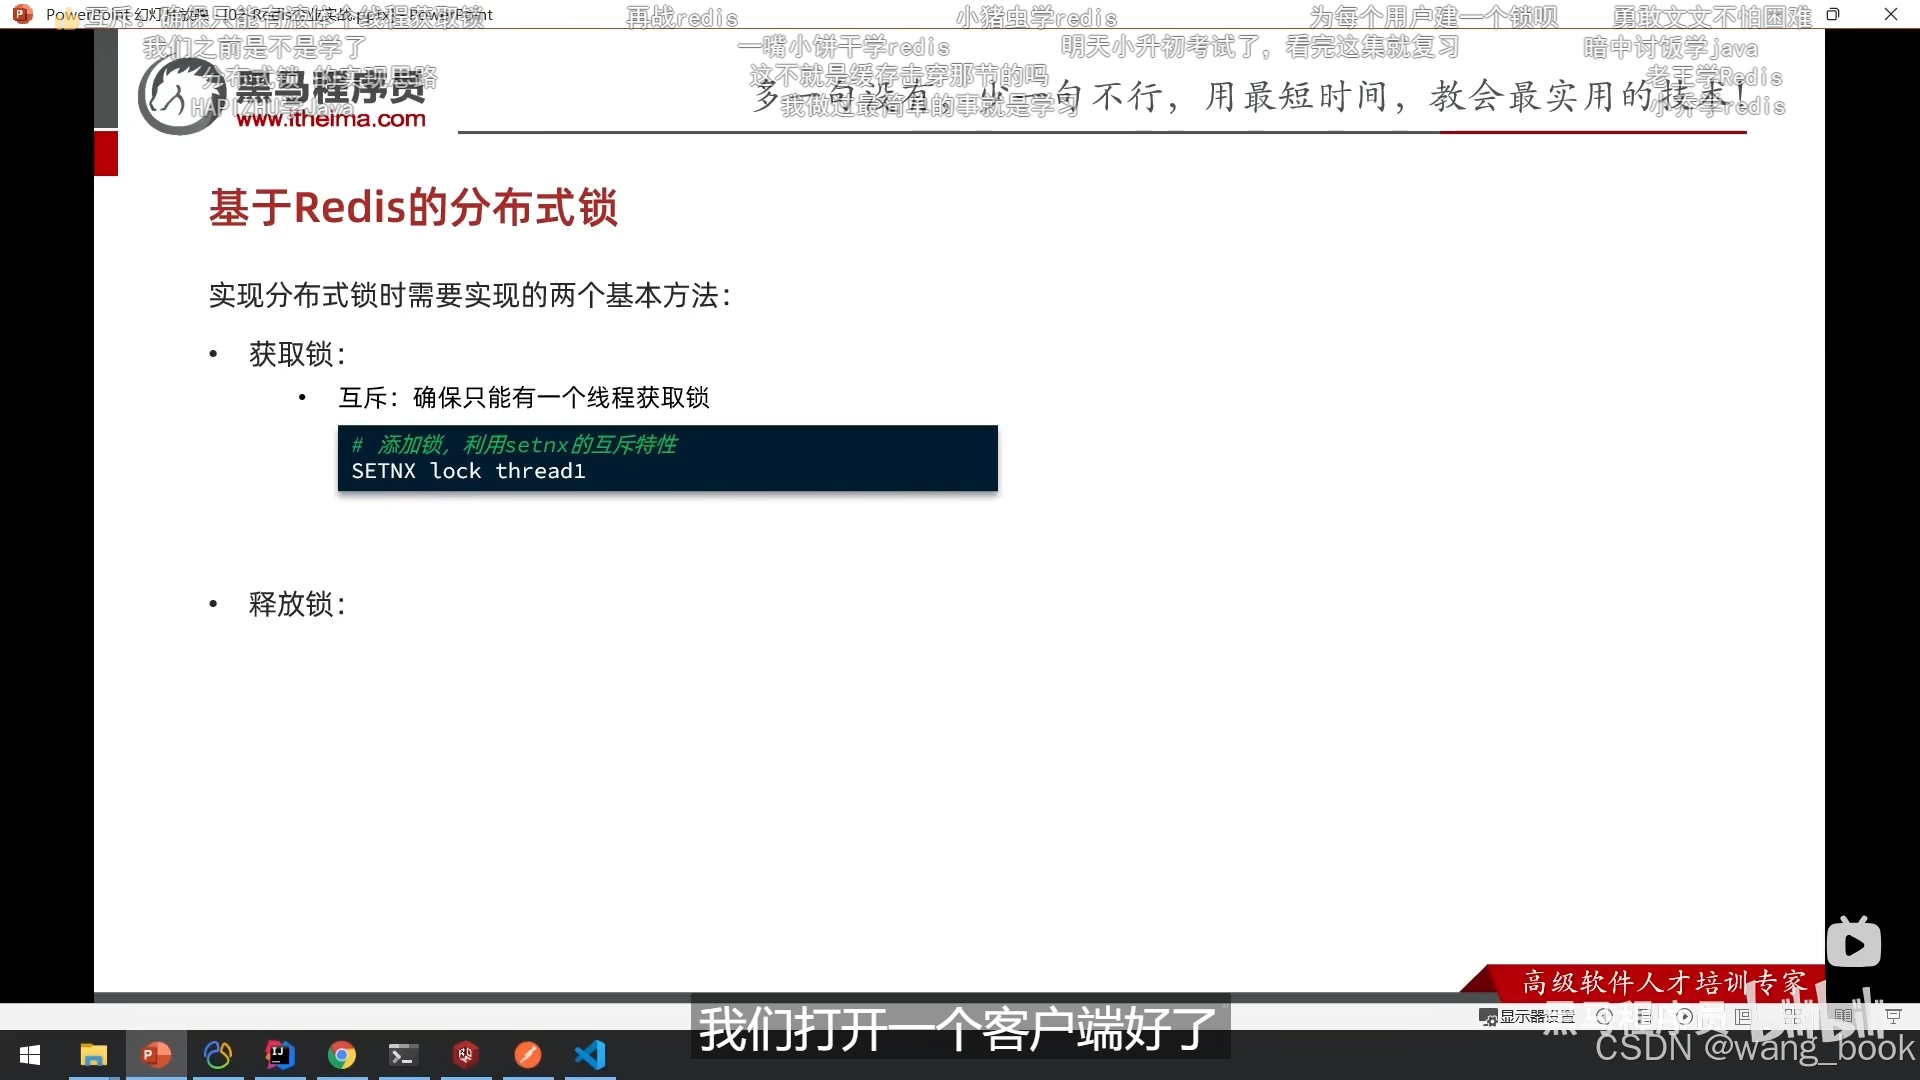Screen dimensions: 1920x1080
Task: Switch to PowerPoint taskbar button
Action: [156, 1055]
